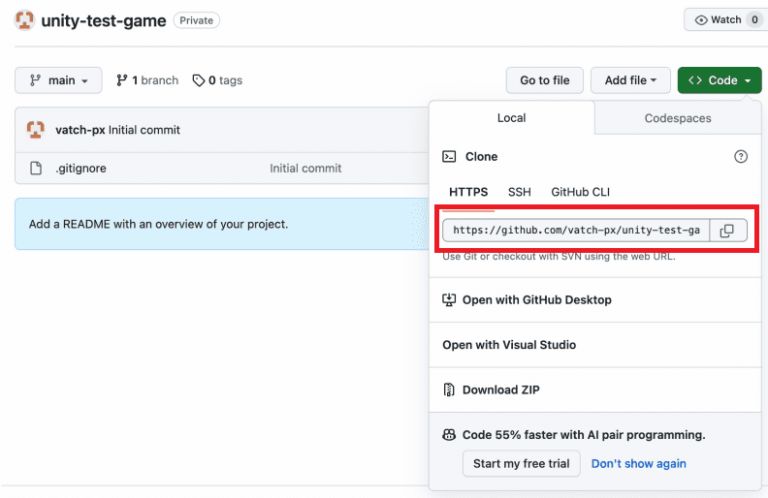The height and width of the screenshot is (498, 768).
Task: Copy the clone URL to clipboard
Action: click(x=727, y=231)
